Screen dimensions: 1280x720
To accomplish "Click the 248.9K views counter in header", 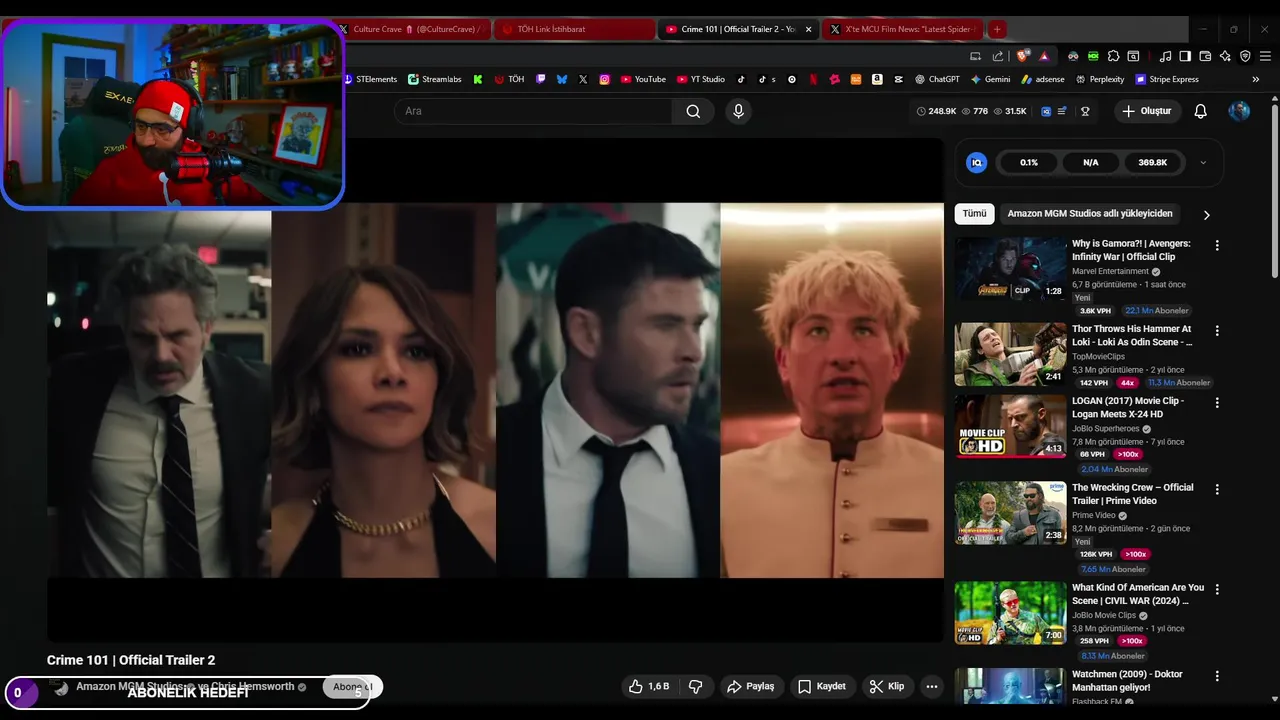I will pyautogui.click(x=937, y=111).
